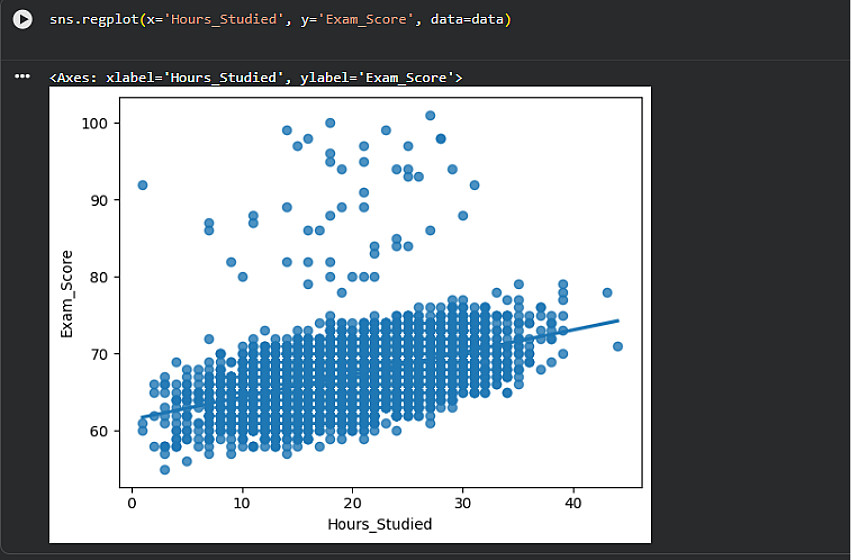Click the rightmost data point near score 71
The width and height of the screenshot is (851, 560).
618,346
